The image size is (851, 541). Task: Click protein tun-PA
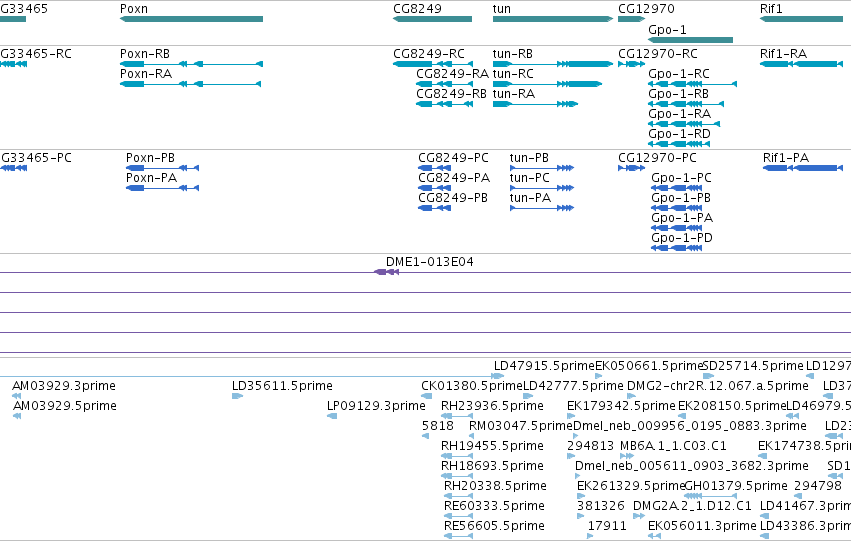point(542,208)
